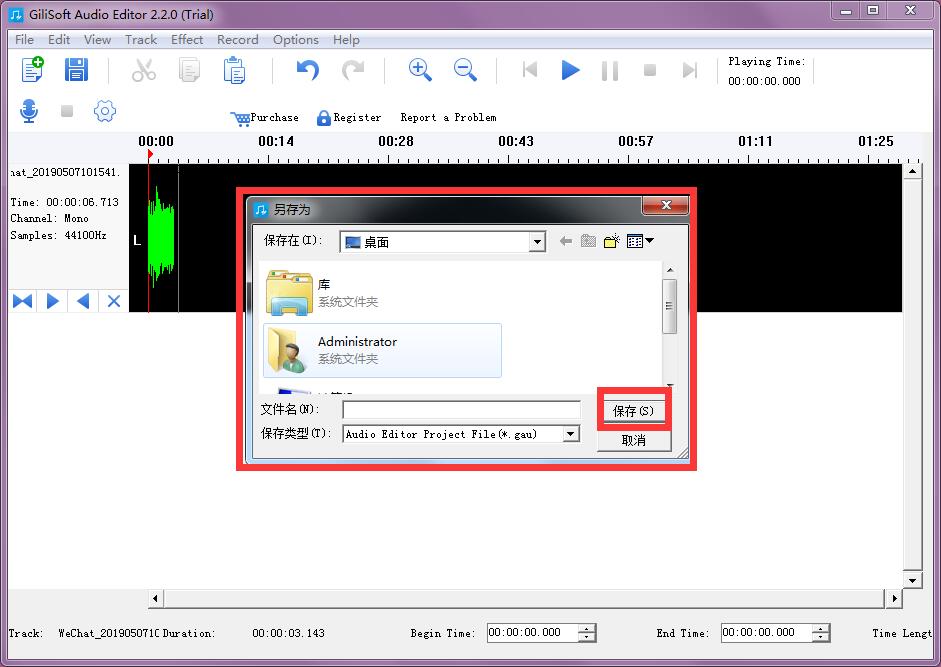Open settings with the gear icon

pos(105,111)
